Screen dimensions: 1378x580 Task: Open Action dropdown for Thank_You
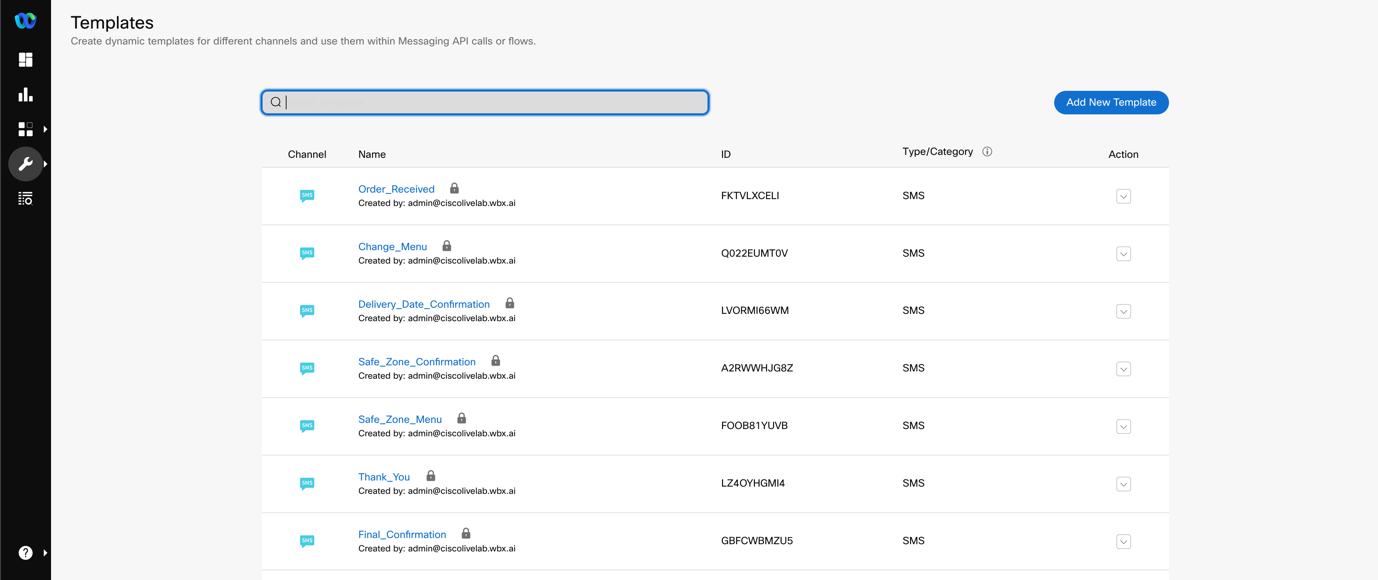[1123, 484]
